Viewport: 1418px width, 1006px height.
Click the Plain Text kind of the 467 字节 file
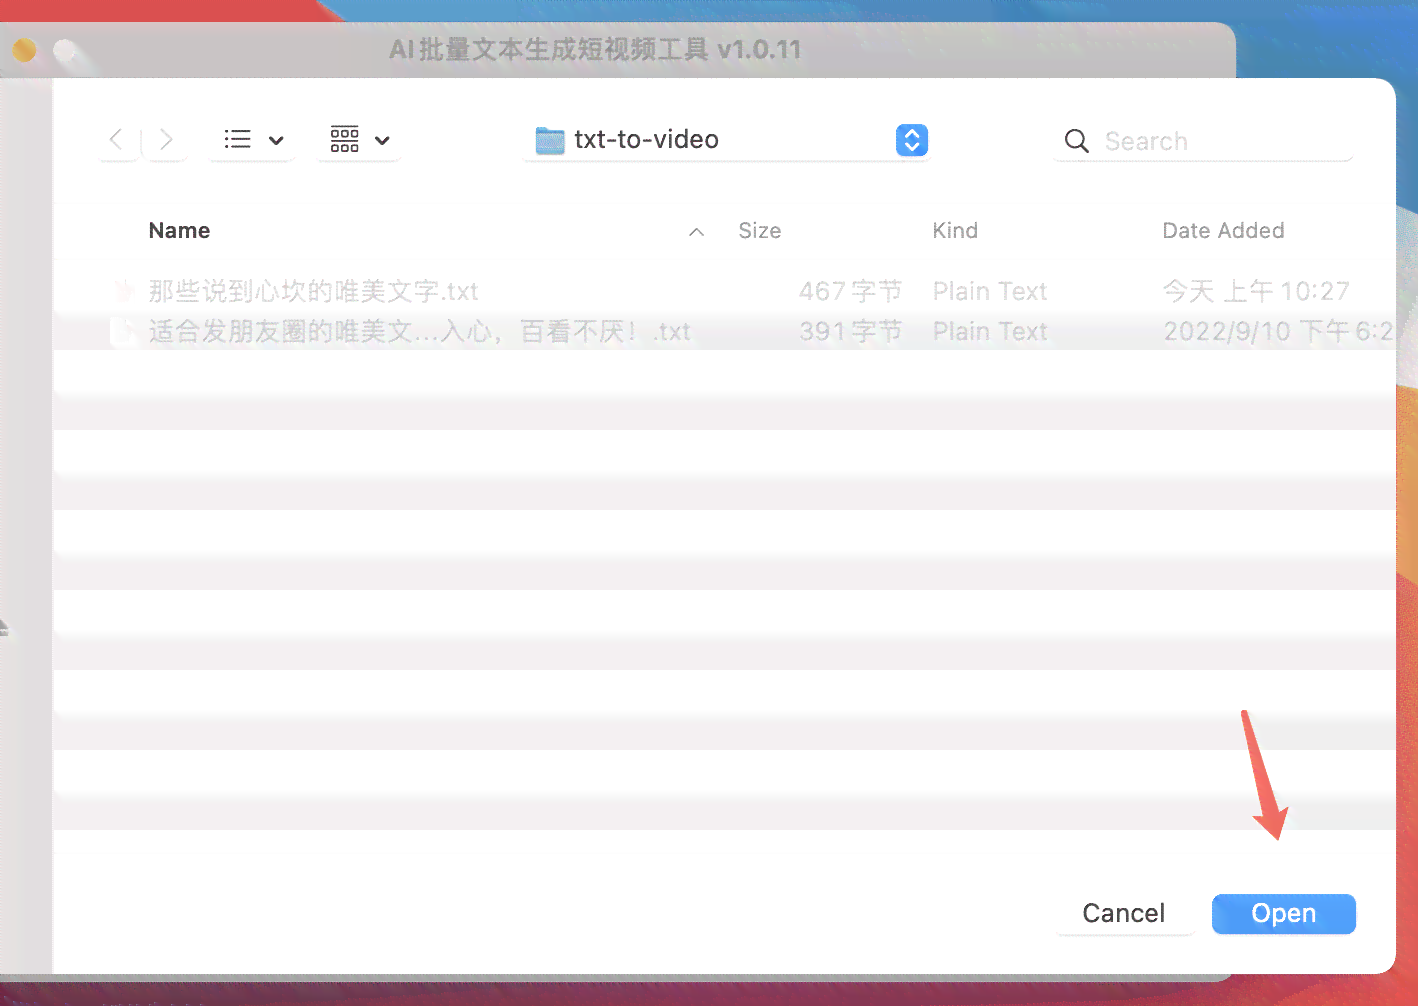[x=990, y=291]
